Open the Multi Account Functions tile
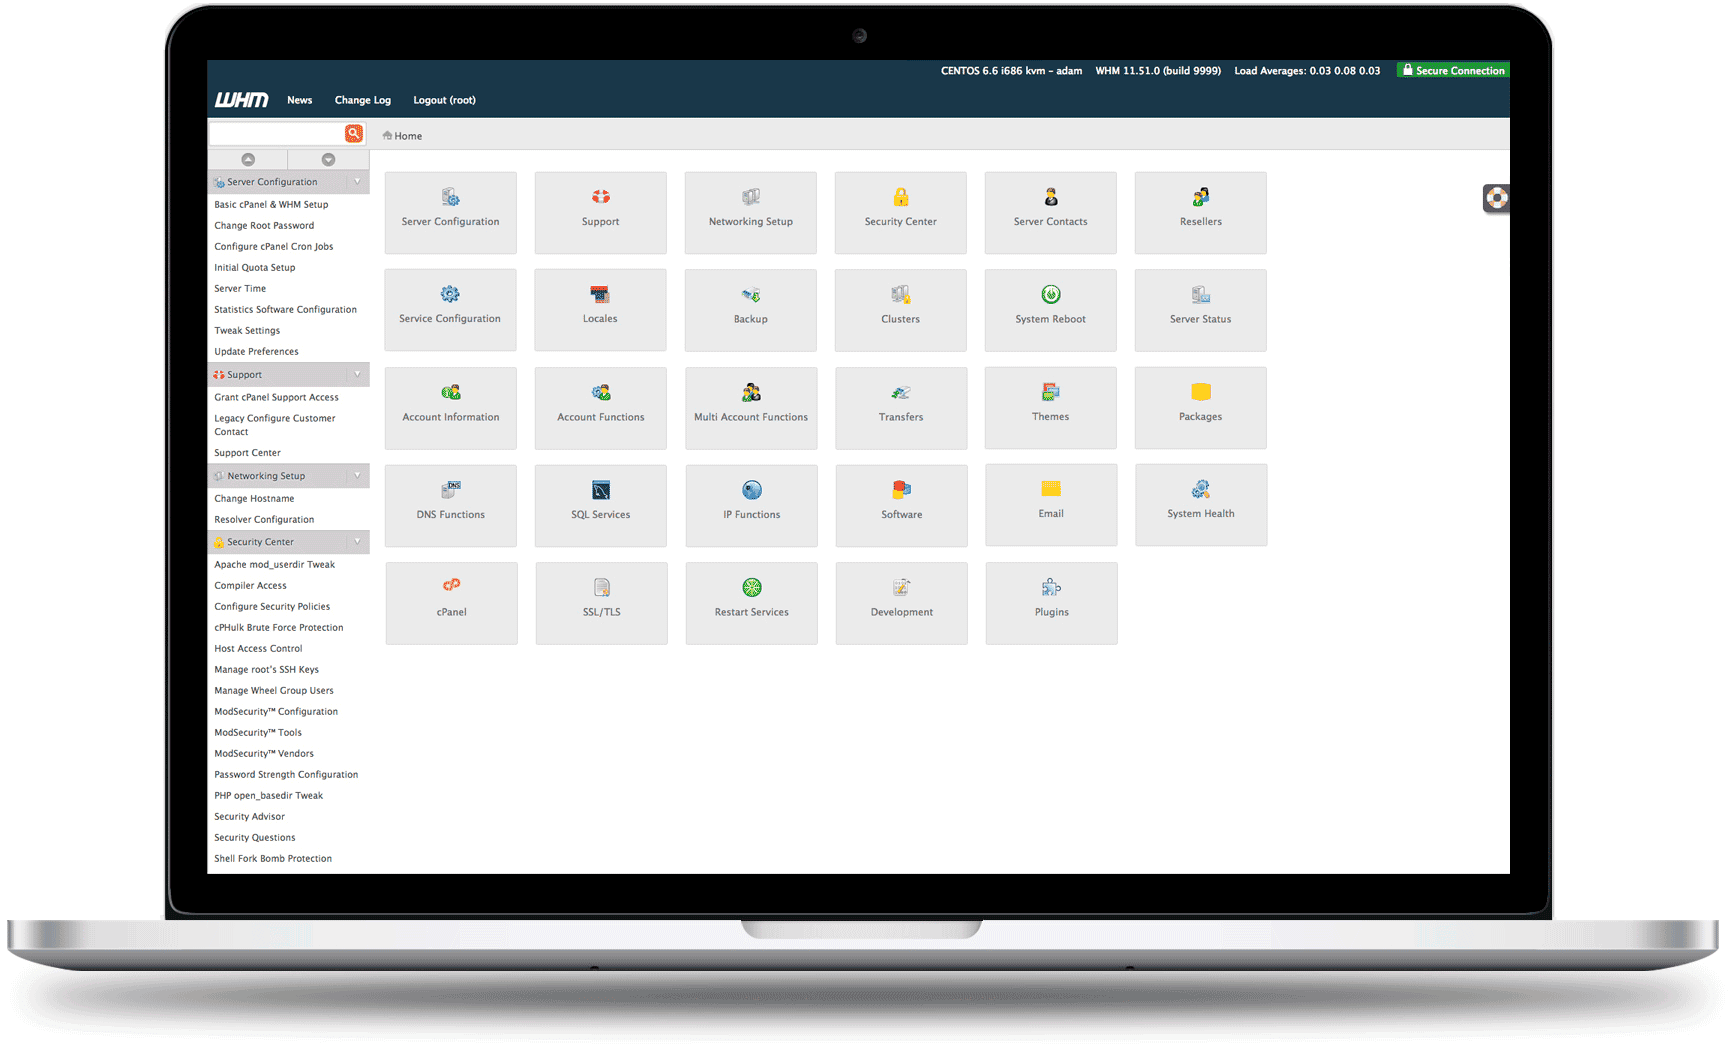Image resolution: width=1735 pixels, height=1051 pixels. click(x=751, y=408)
